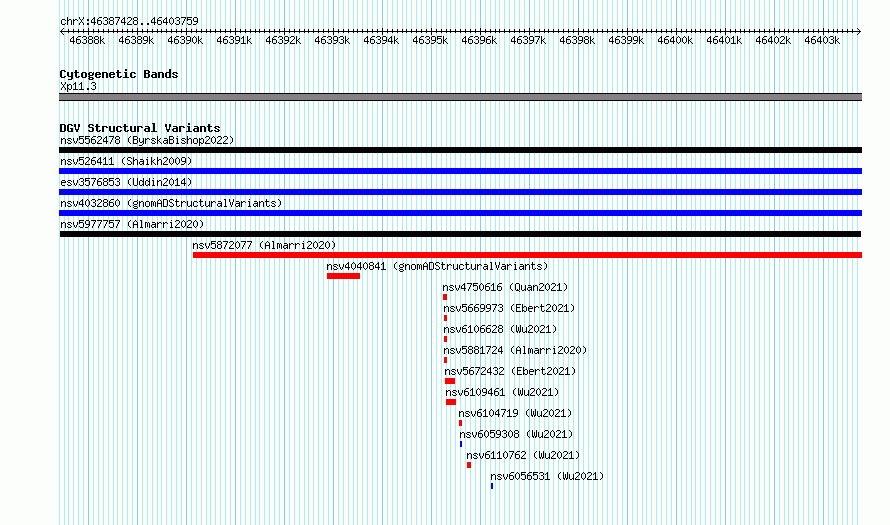
Task: Select the Xp11.3 band label
Action: click(x=78, y=86)
